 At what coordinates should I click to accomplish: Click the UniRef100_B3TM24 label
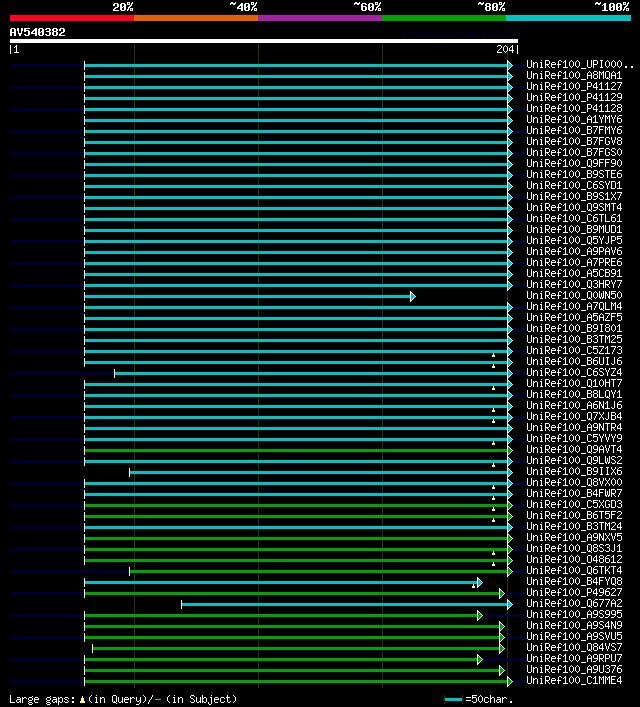(574, 527)
